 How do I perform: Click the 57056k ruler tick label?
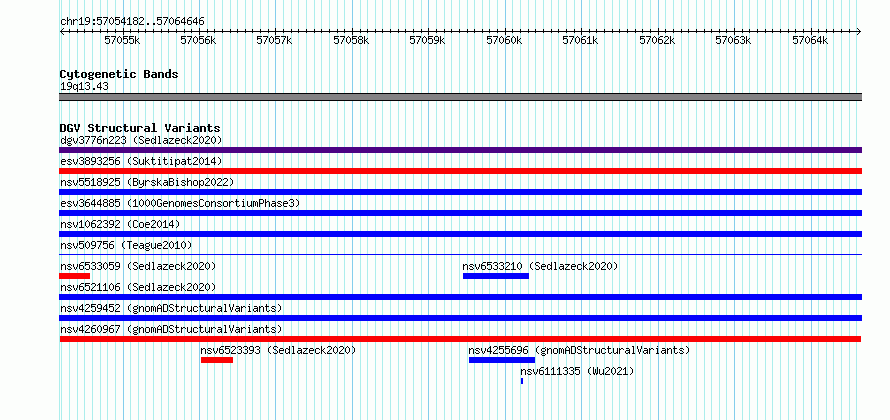[199, 40]
